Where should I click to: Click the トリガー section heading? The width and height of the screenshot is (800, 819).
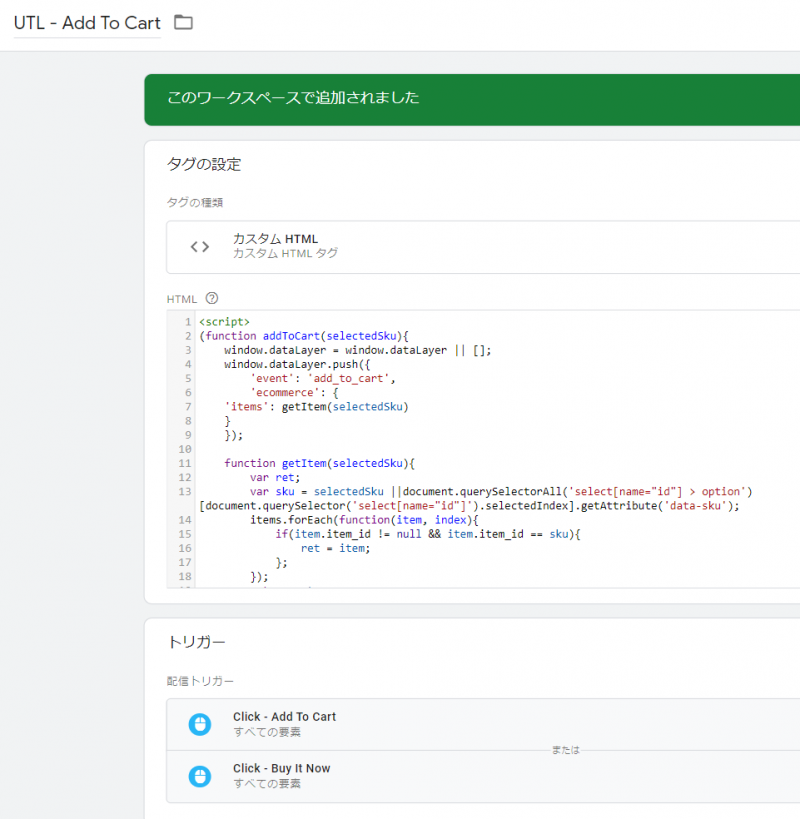click(x=196, y=642)
